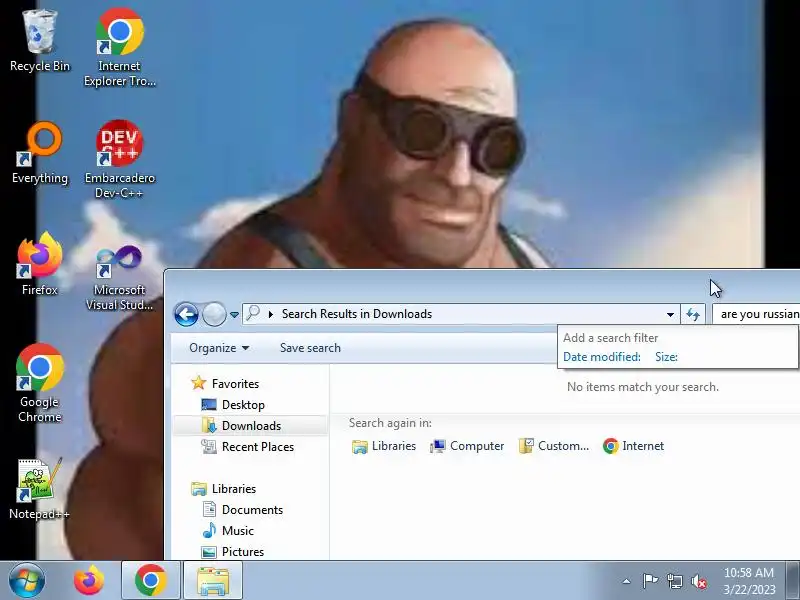Search again in Custom... location

pyautogui.click(x=554, y=446)
